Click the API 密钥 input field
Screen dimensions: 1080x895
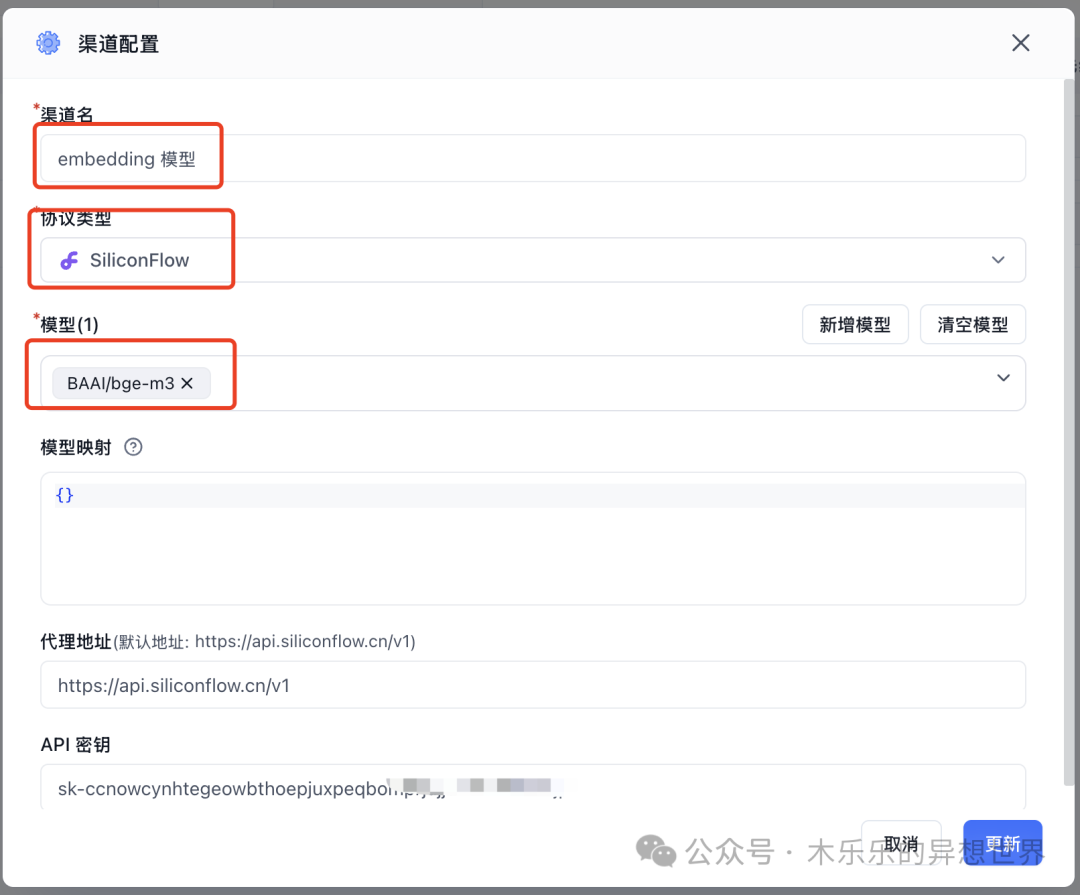pyautogui.click(x=532, y=788)
